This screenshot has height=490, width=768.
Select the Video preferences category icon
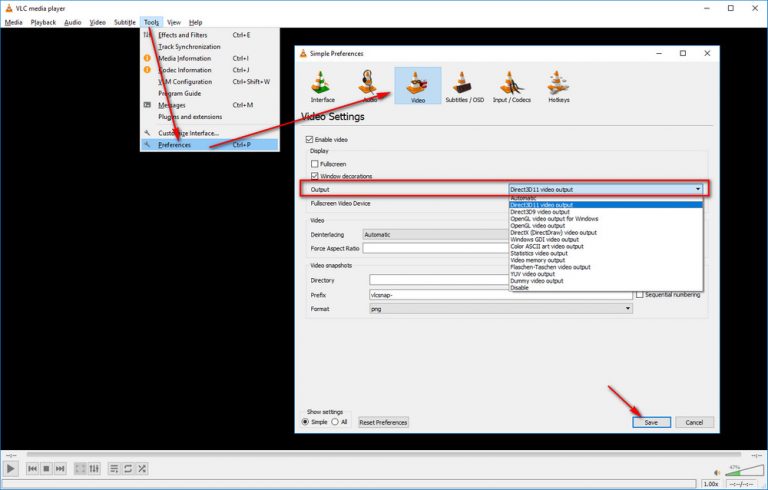pos(418,86)
